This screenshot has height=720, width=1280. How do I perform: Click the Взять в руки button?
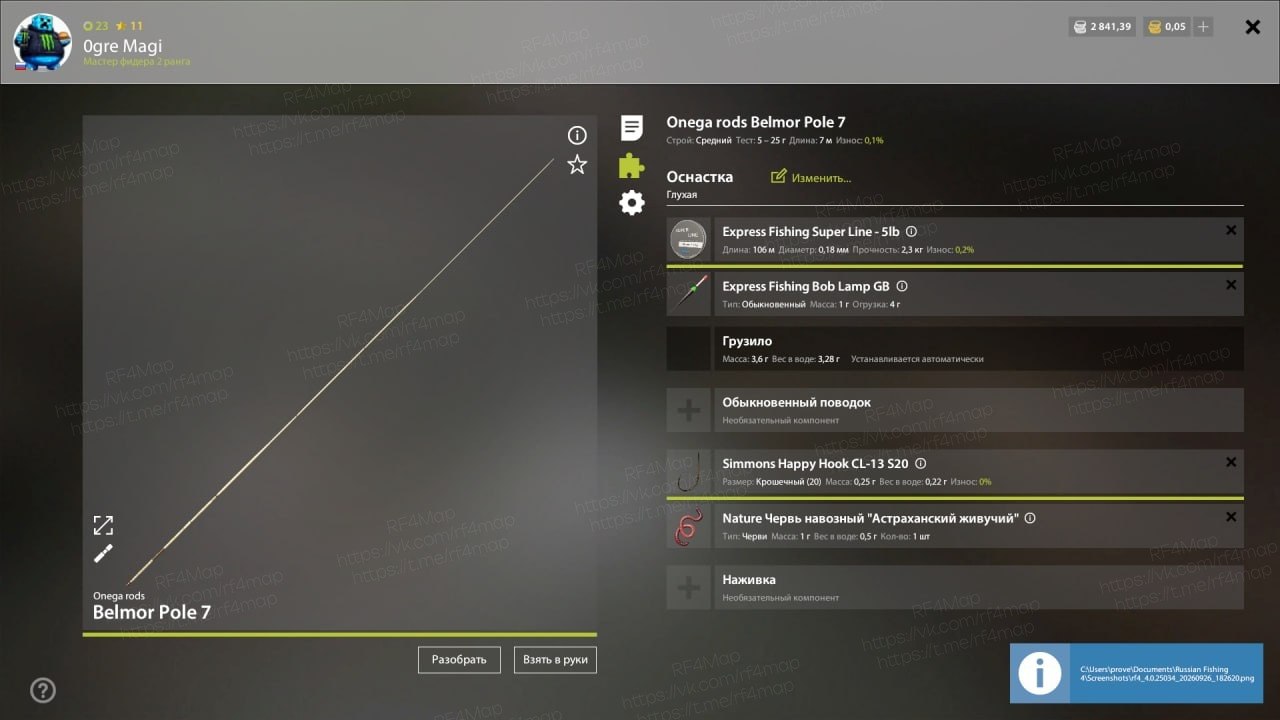pyautogui.click(x=555, y=660)
